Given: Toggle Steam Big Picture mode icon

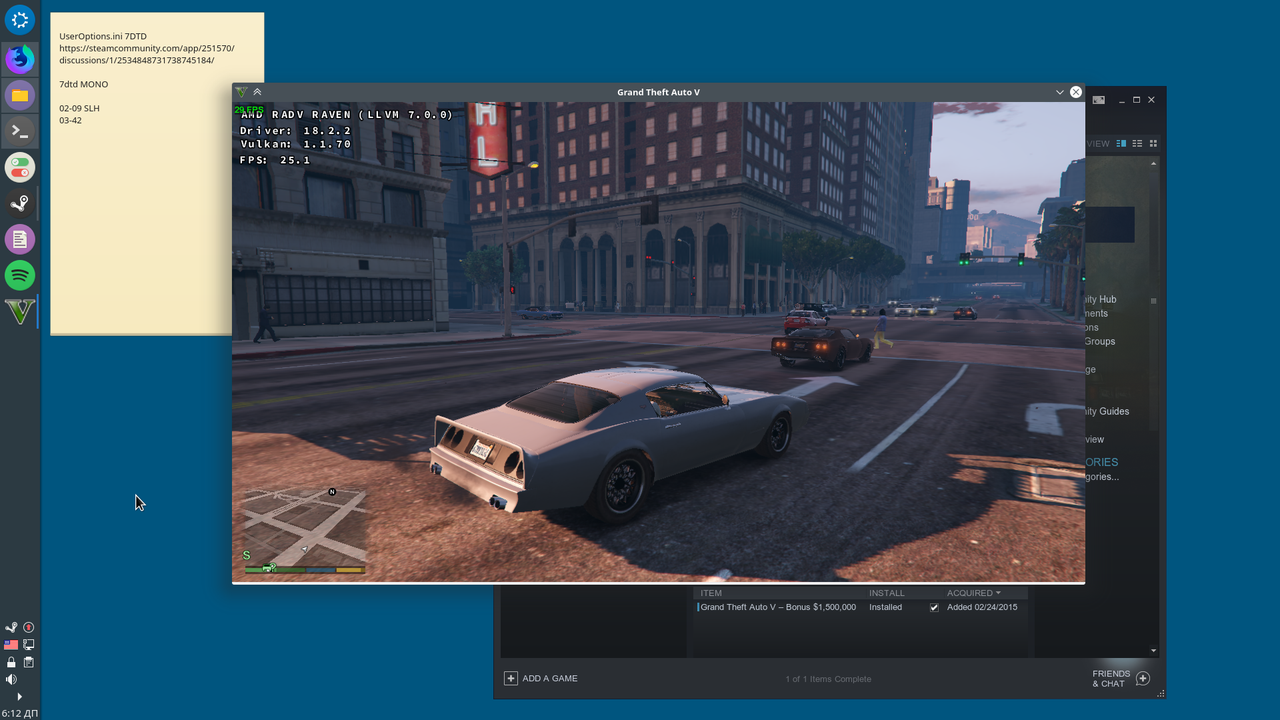Looking at the screenshot, I should 1098,100.
